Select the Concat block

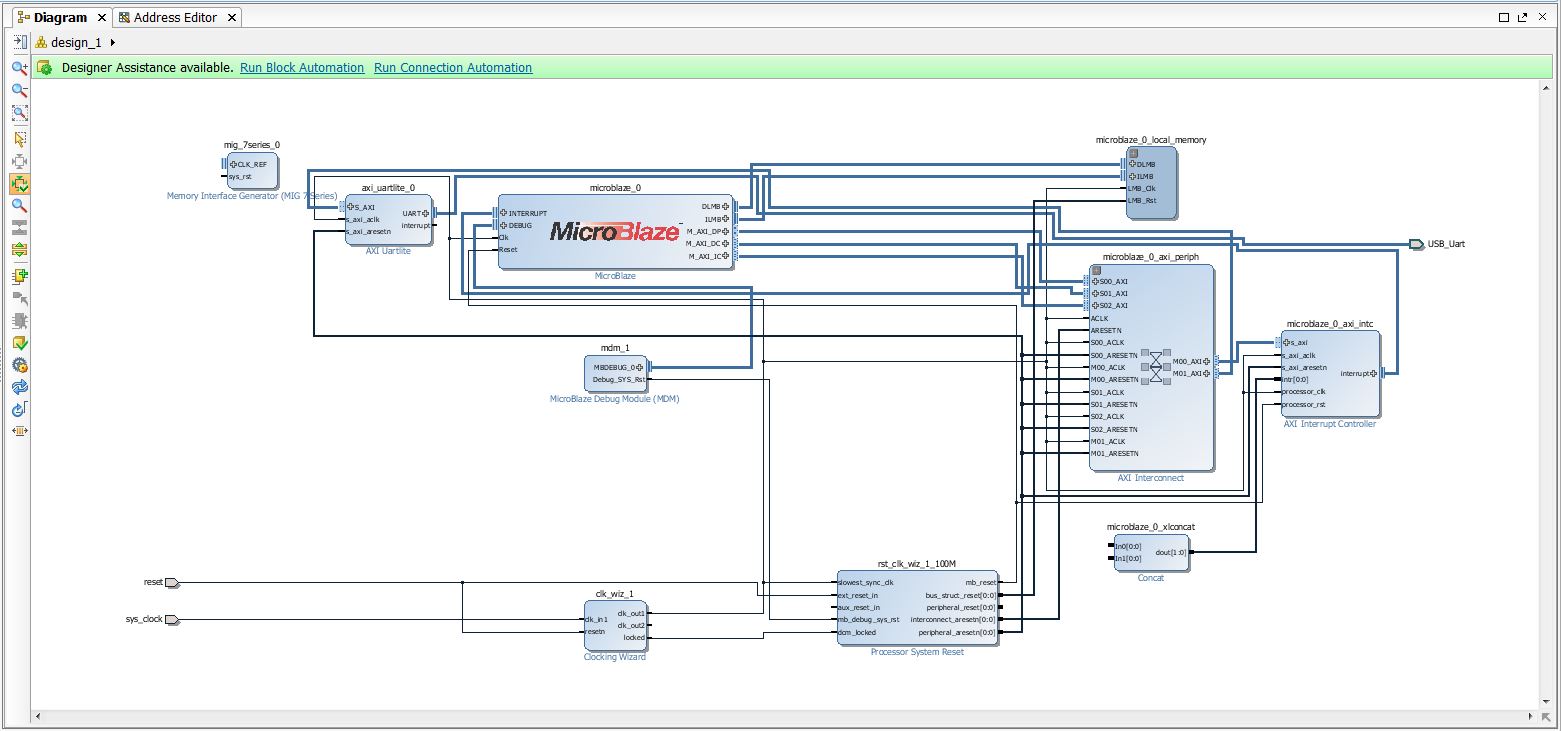[1151, 553]
